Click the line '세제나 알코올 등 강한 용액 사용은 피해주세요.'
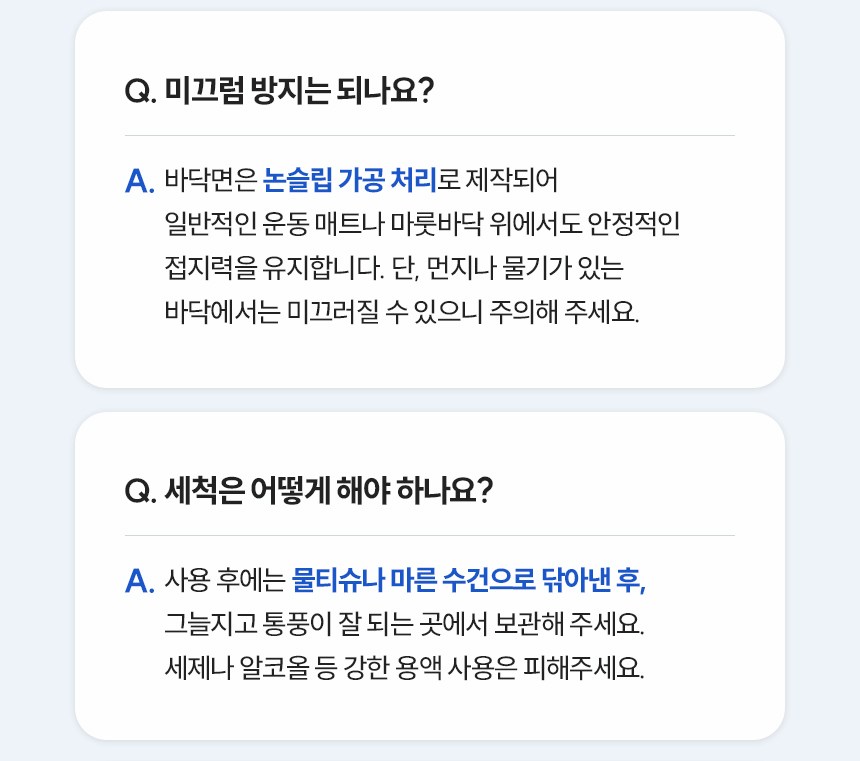The width and height of the screenshot is (860, 761). (x=404, y=667)
